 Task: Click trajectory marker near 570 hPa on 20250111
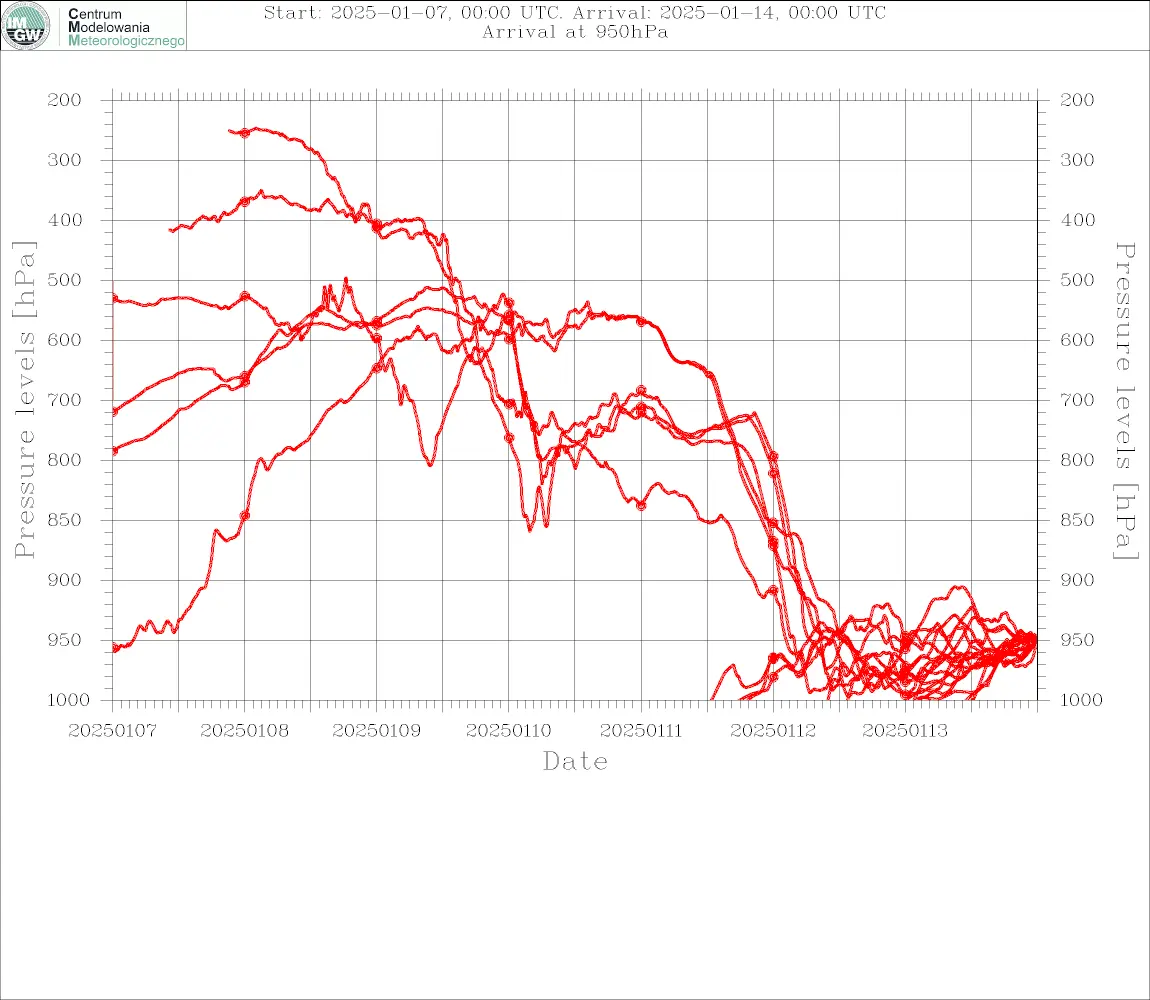(x=641, y=321)
